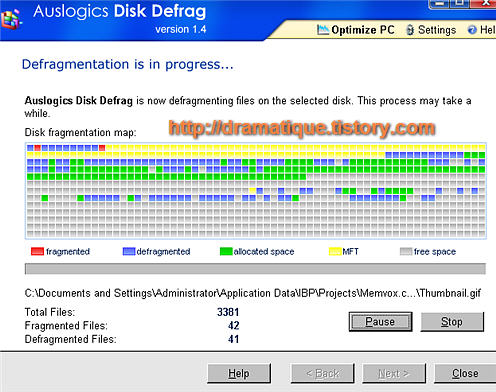The height and width of the screenshot is (392, 496).
Task: Click the grayed-out Back button
Action: coord(322,373)
